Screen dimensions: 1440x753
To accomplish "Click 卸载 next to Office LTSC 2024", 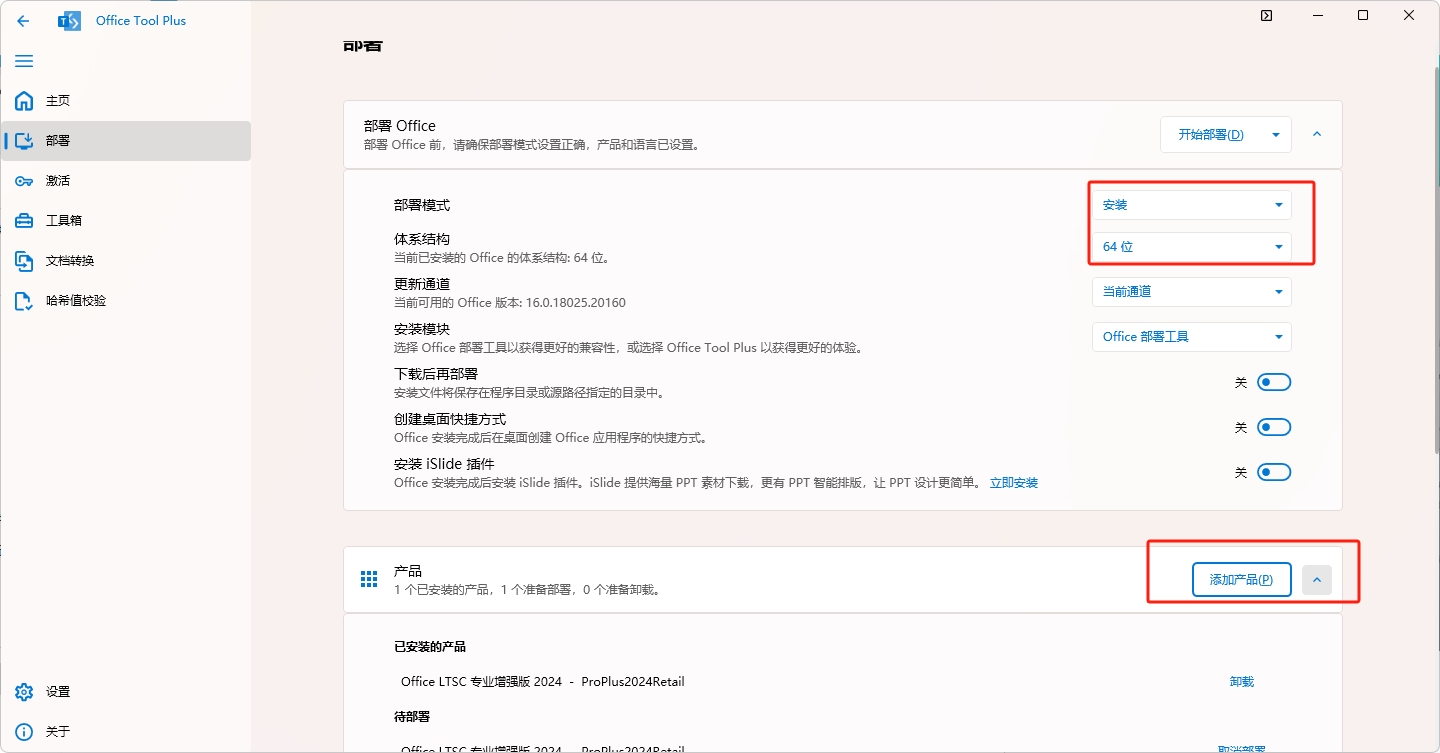I will 1241,681.
